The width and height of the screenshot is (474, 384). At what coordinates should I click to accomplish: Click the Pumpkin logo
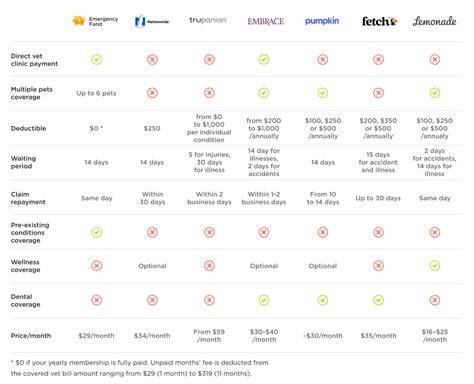pos(322,21)
